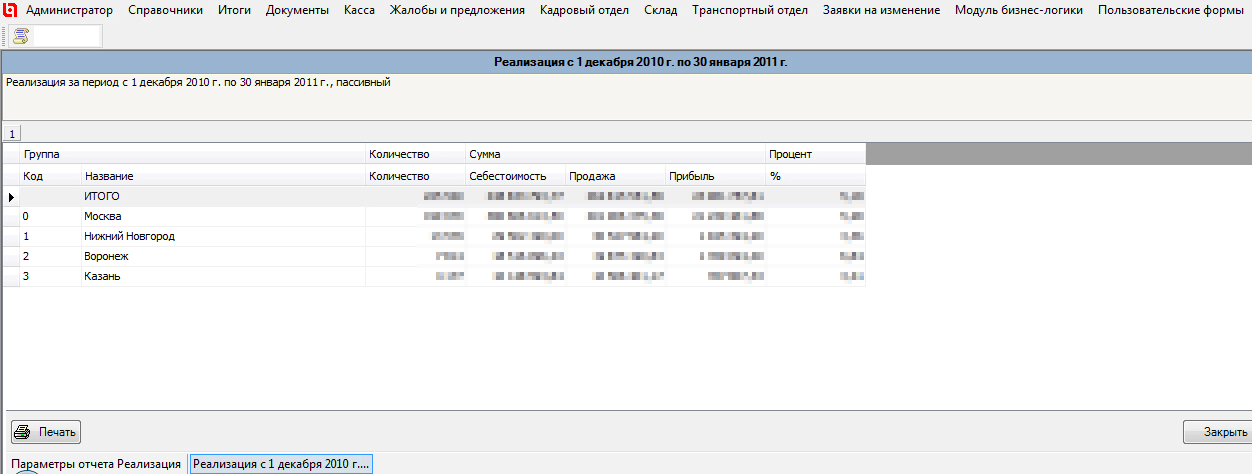1252x474 pixels.
Task: Open the Администратор menu
Action: pyautogui.click(x=70, y=10)
